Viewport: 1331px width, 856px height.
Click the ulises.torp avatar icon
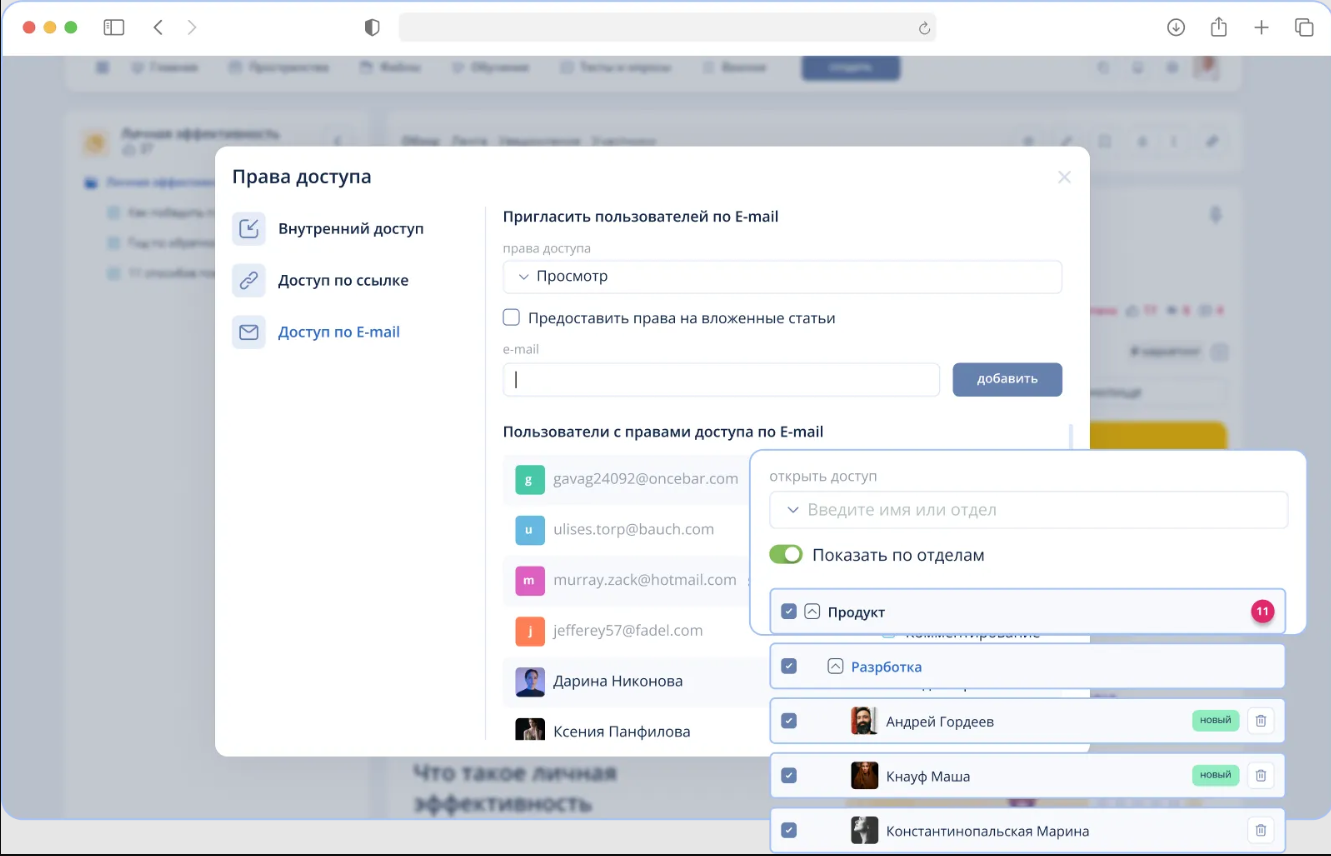coord(530,530)
